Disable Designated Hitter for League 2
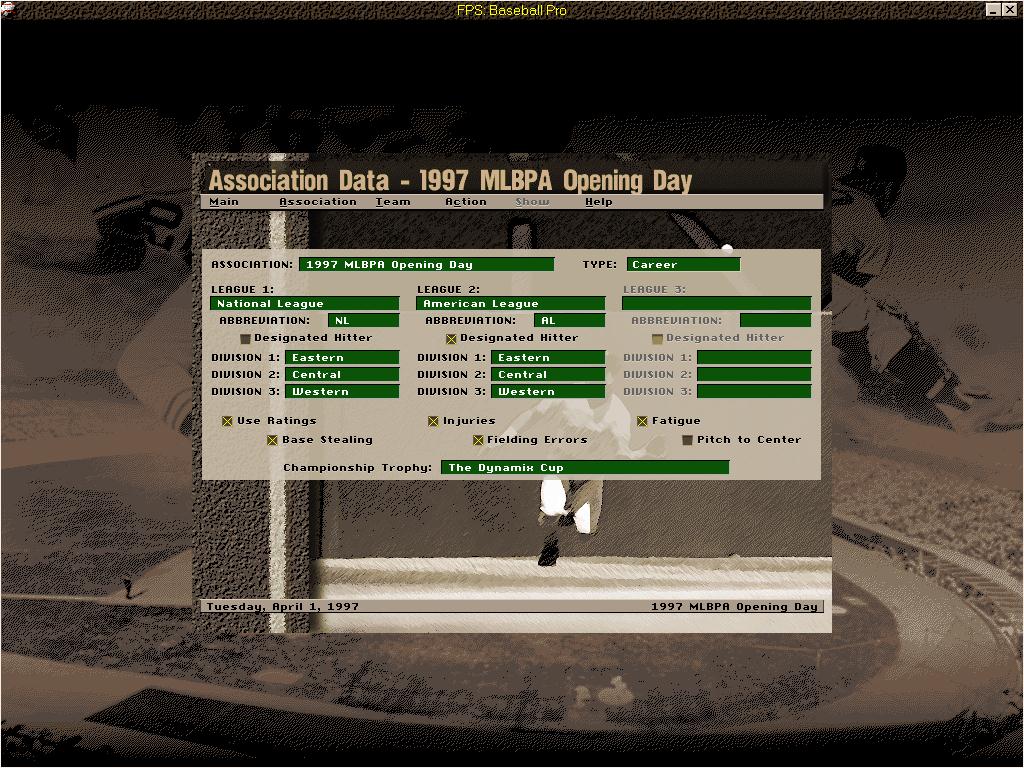 point(451,339)
